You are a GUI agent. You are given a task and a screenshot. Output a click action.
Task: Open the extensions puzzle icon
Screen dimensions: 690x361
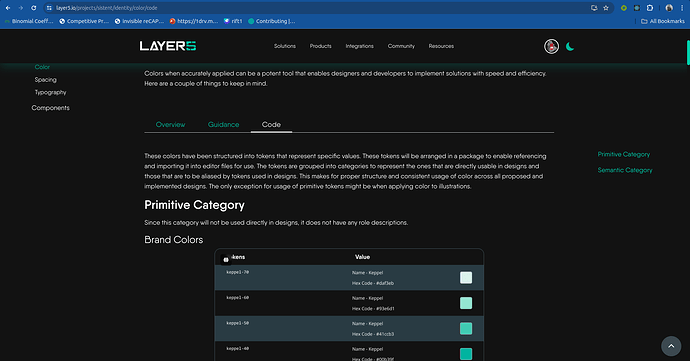point(650,8)
